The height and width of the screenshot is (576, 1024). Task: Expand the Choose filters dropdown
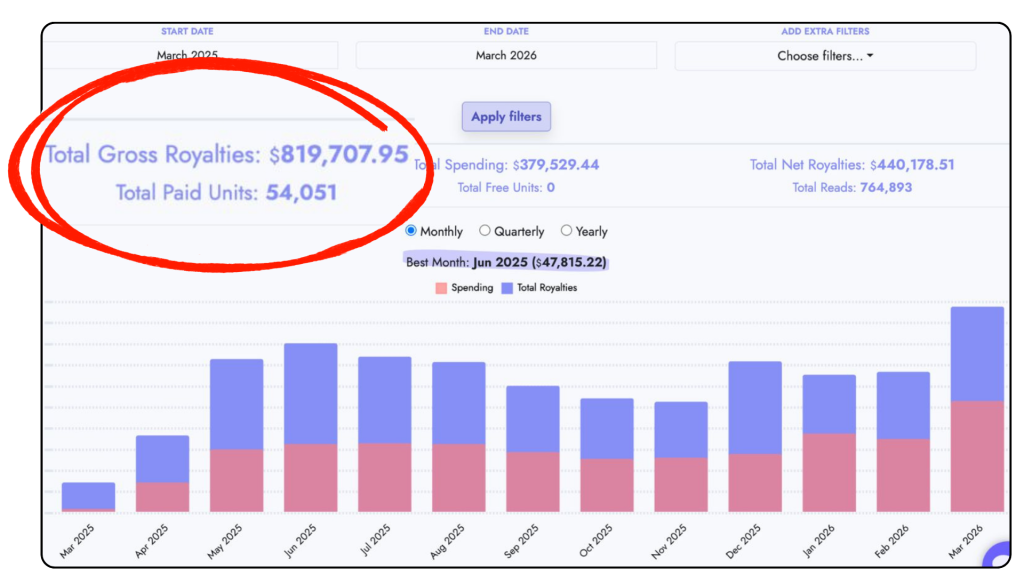[825, 56]
